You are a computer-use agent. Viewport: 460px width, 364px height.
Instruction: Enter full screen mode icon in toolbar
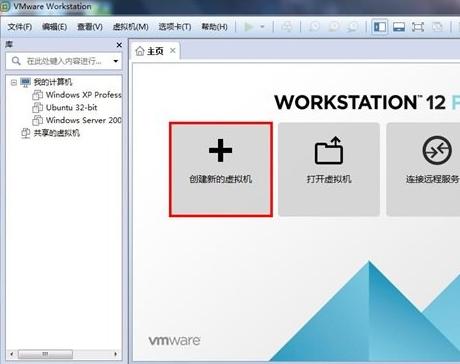tap(418, 27)
